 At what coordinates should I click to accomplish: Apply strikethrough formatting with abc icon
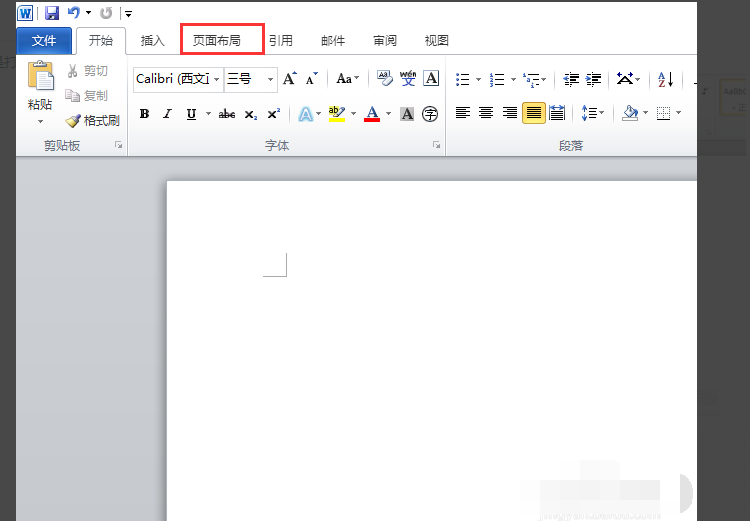tap(227, 114)
